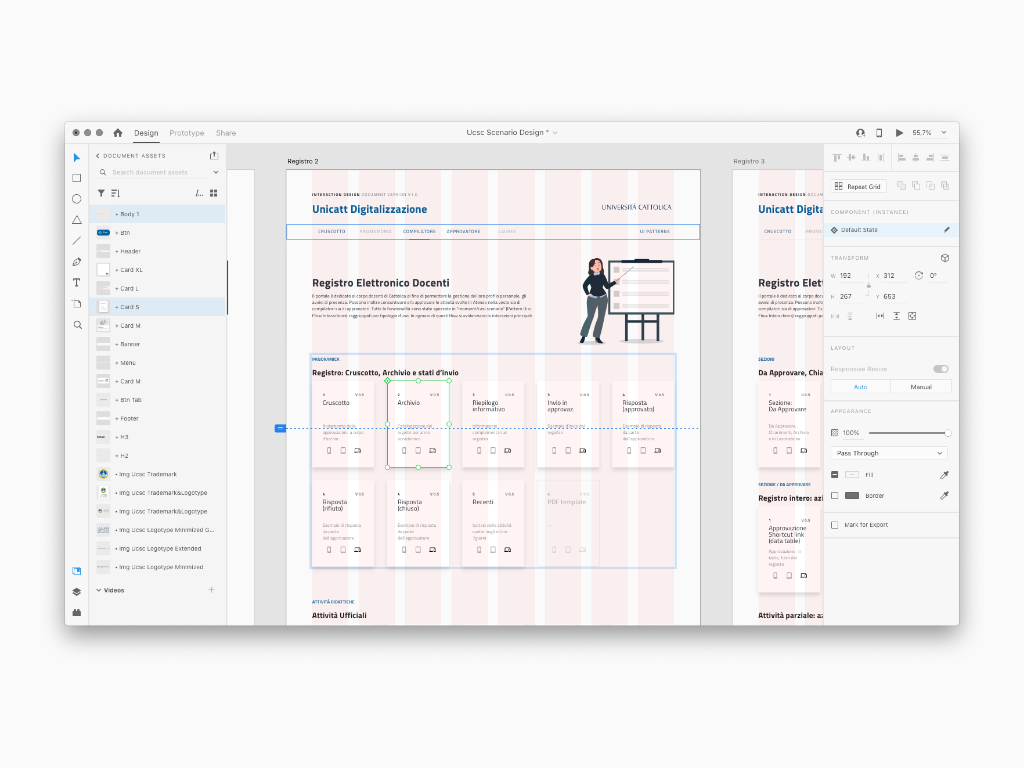Start desktop preview with play button
Screen dimensions: 1024x768
coord(899,133)
